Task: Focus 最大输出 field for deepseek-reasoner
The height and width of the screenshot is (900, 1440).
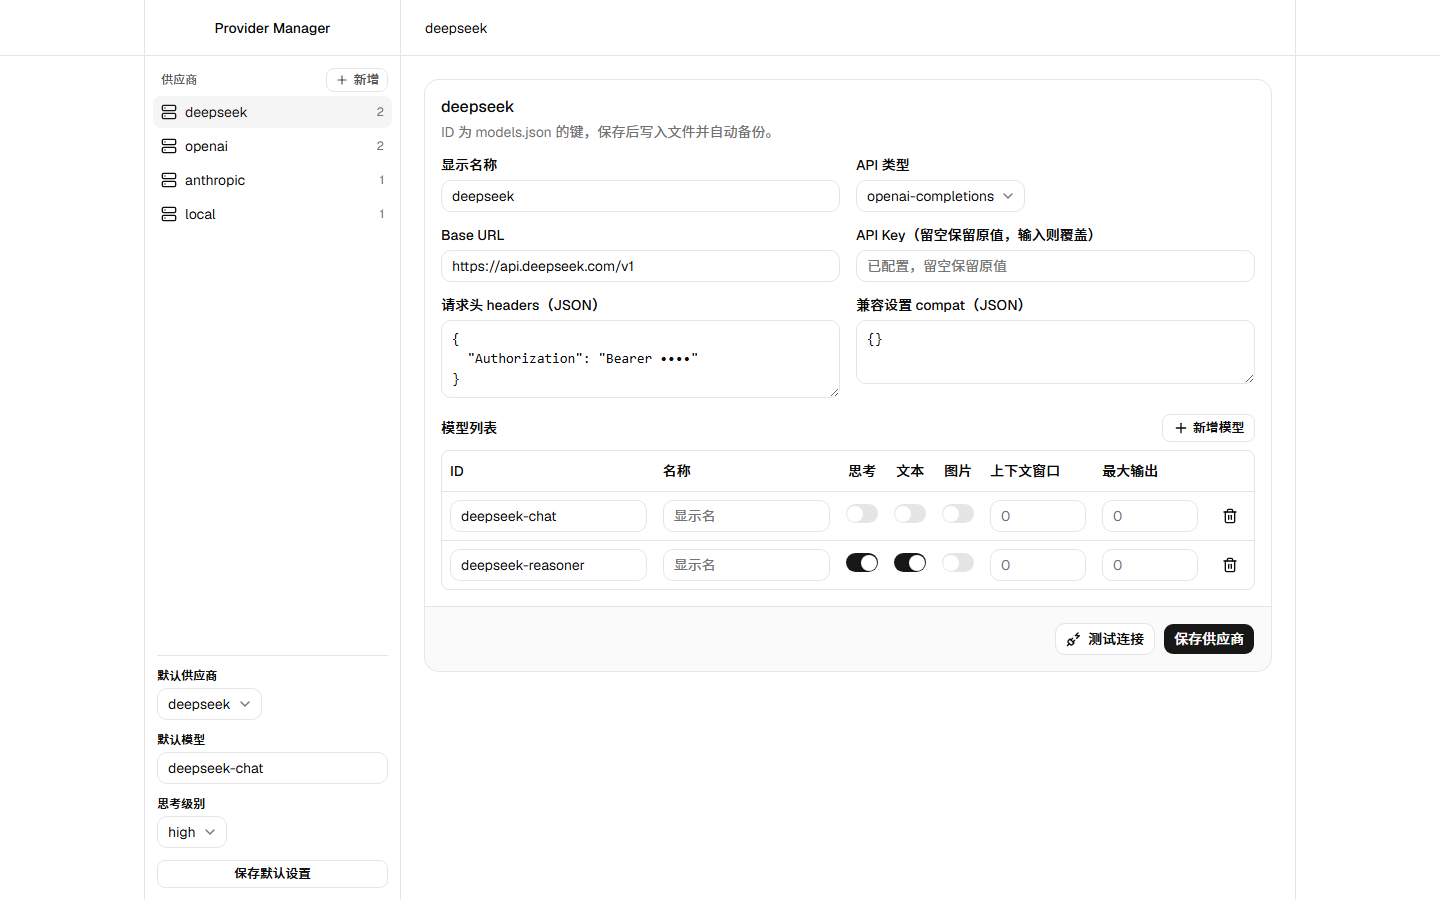Action: click(1150, 565)
